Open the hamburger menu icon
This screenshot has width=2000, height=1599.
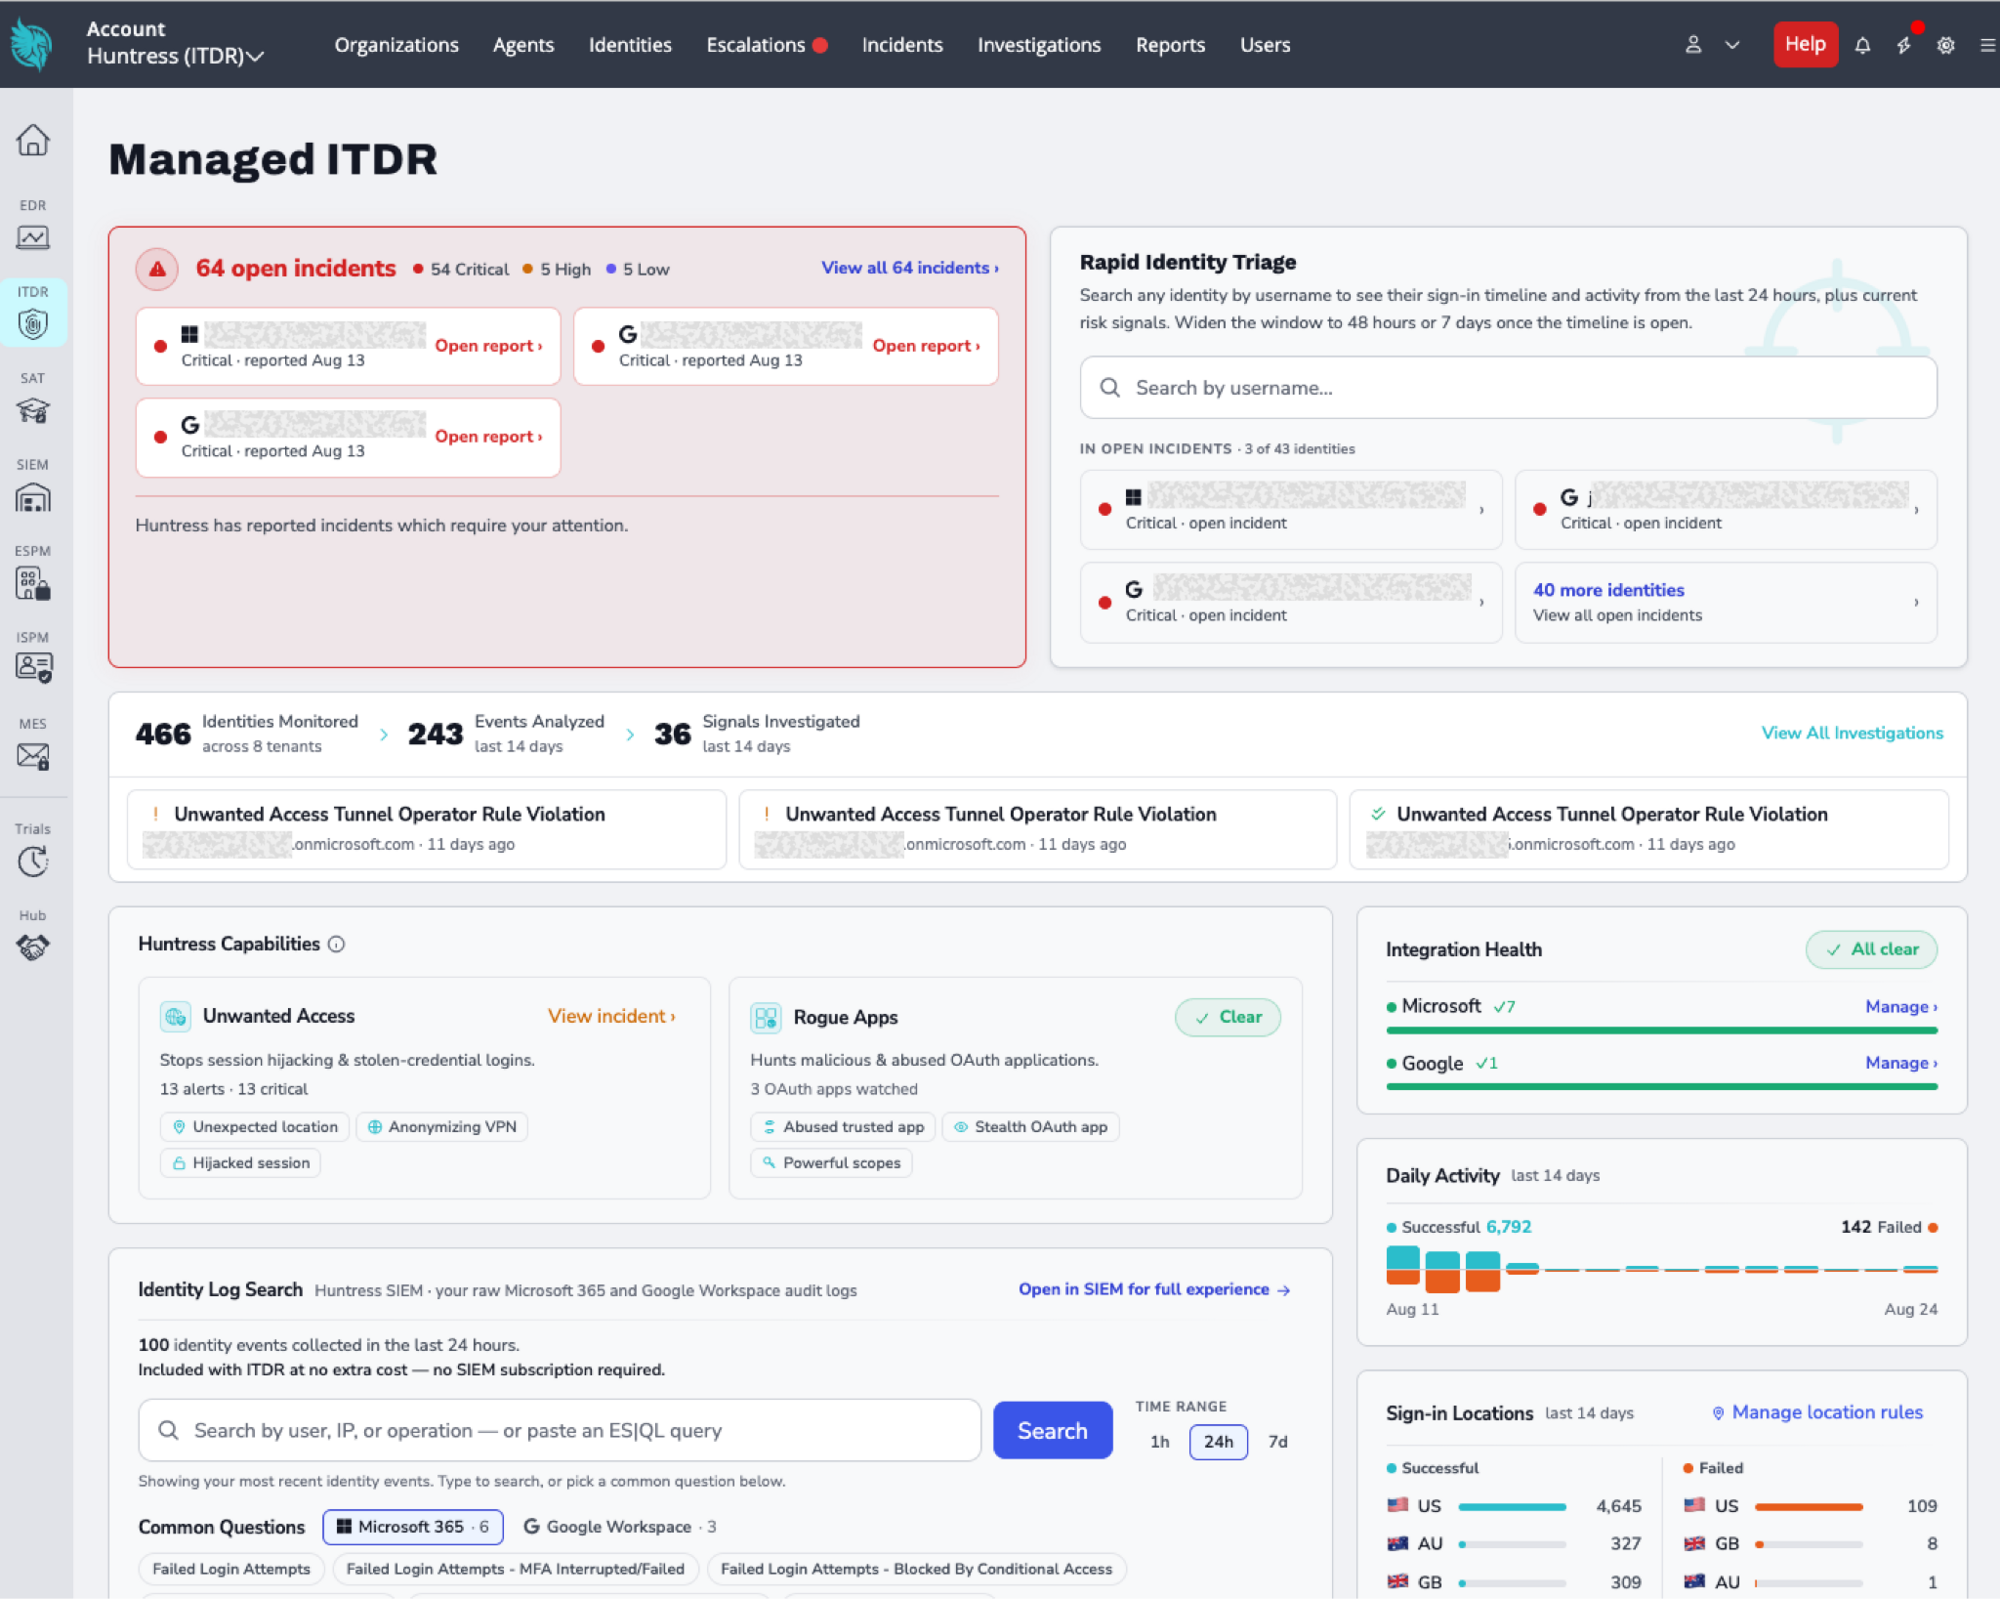(x=1987, y=45)
